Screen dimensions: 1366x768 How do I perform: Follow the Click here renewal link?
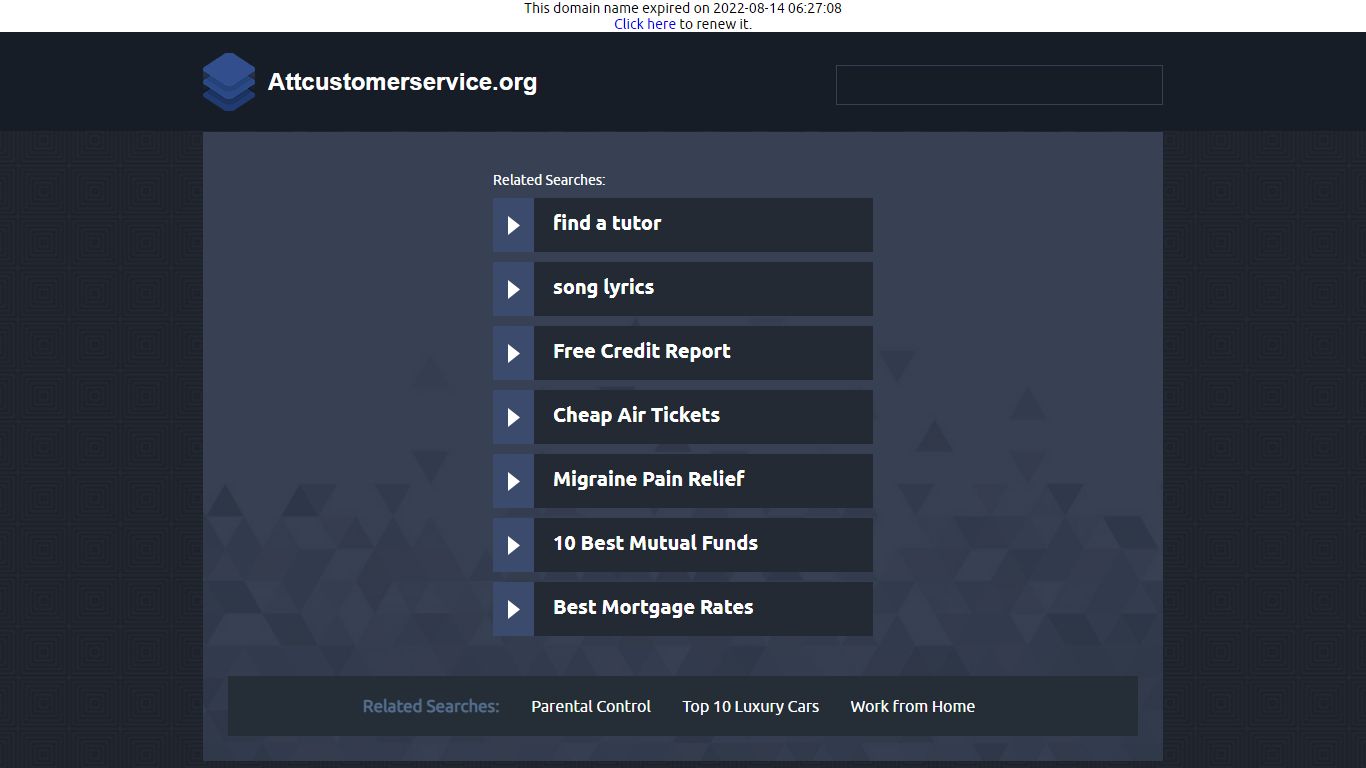point(645,24)
